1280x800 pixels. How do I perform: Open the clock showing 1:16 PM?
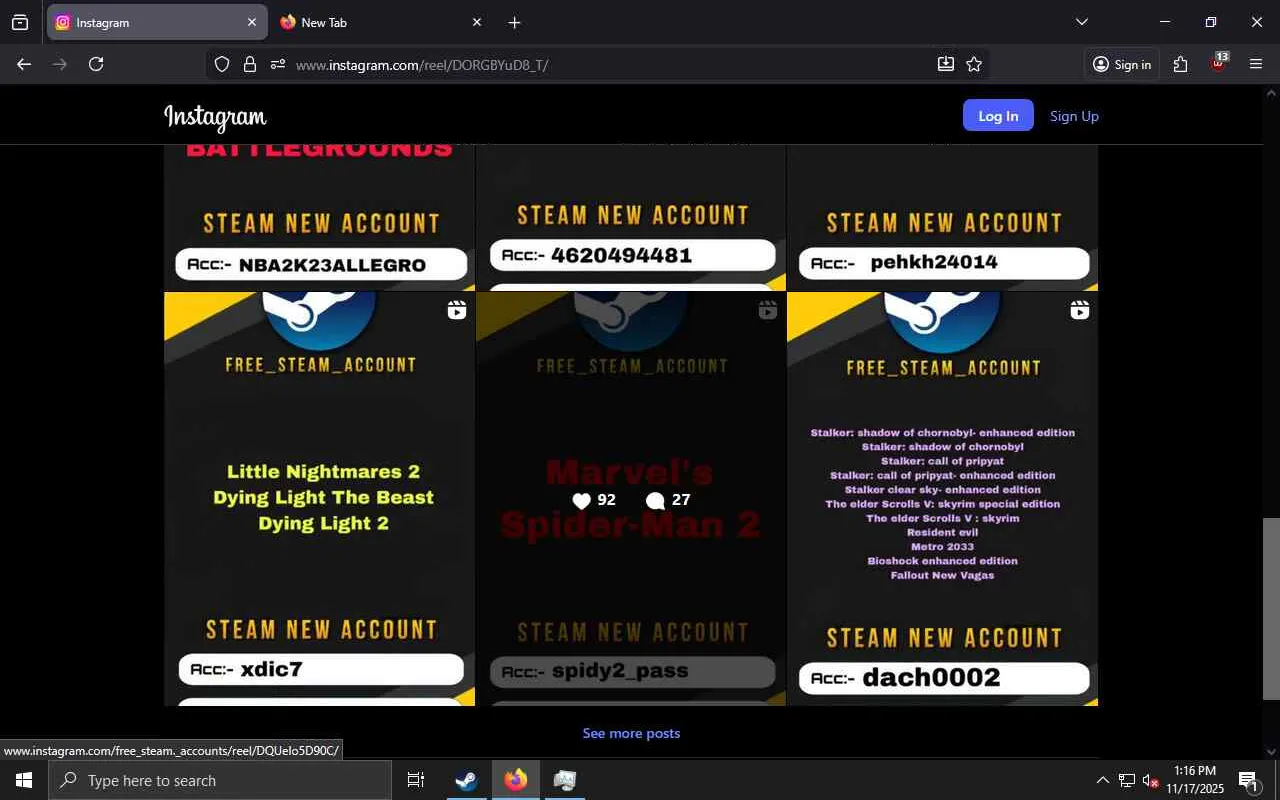[1195, 780]
